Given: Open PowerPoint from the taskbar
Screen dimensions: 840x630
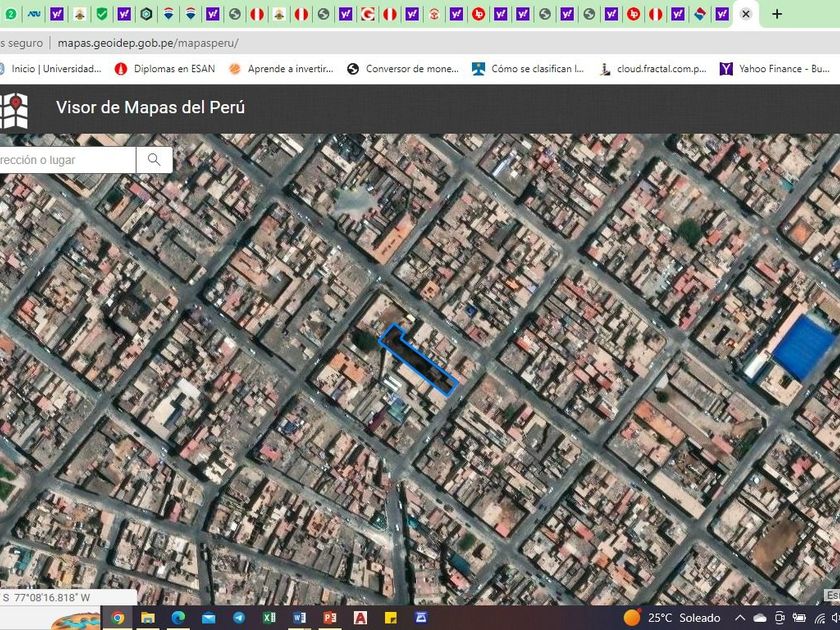Looking at the screenshot, I should [330, 618].
